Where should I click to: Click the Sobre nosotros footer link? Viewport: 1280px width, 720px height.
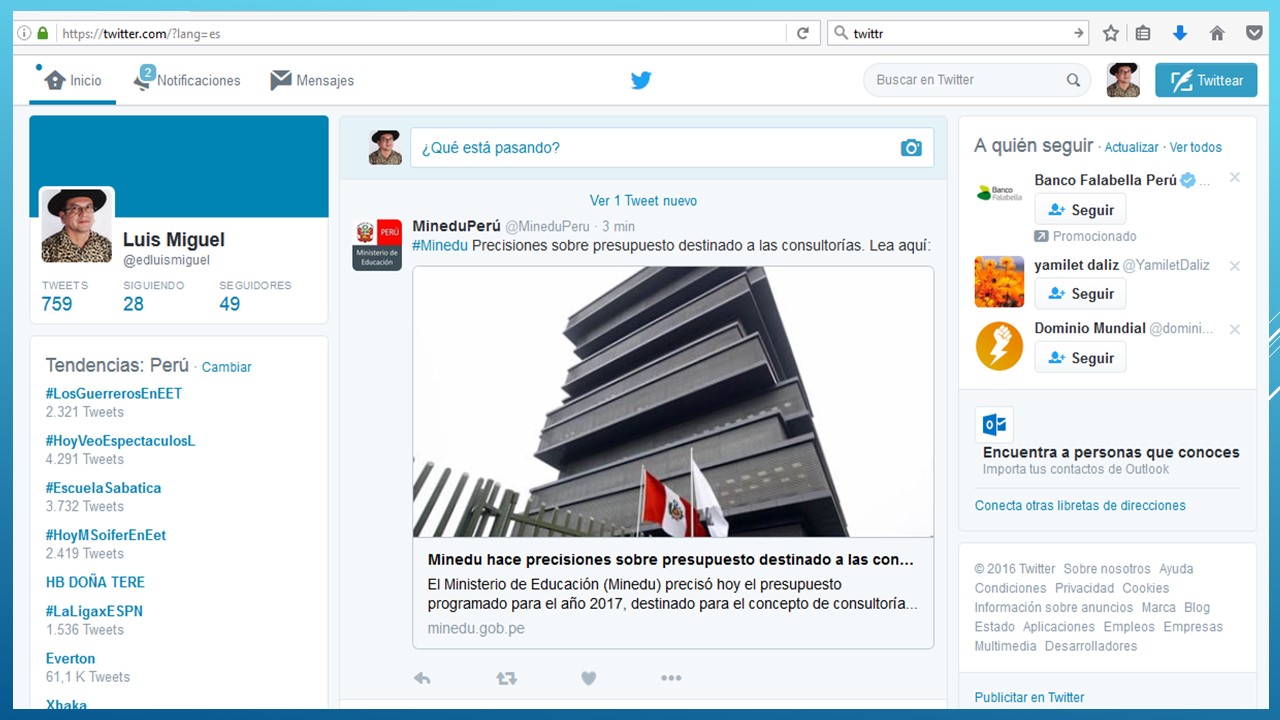(x=1107, y=569)
